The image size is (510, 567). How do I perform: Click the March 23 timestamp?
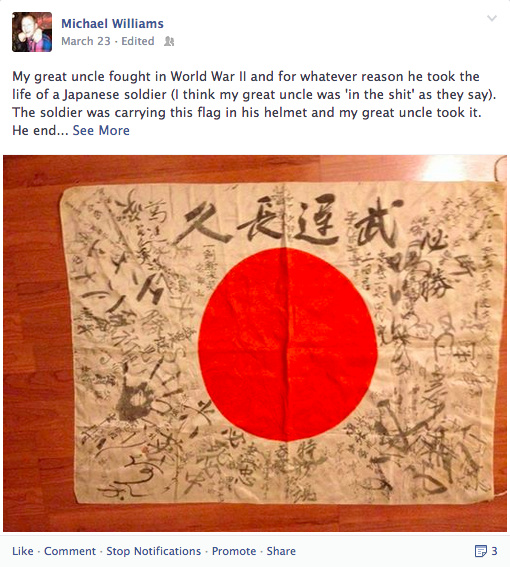pos(86,41)
